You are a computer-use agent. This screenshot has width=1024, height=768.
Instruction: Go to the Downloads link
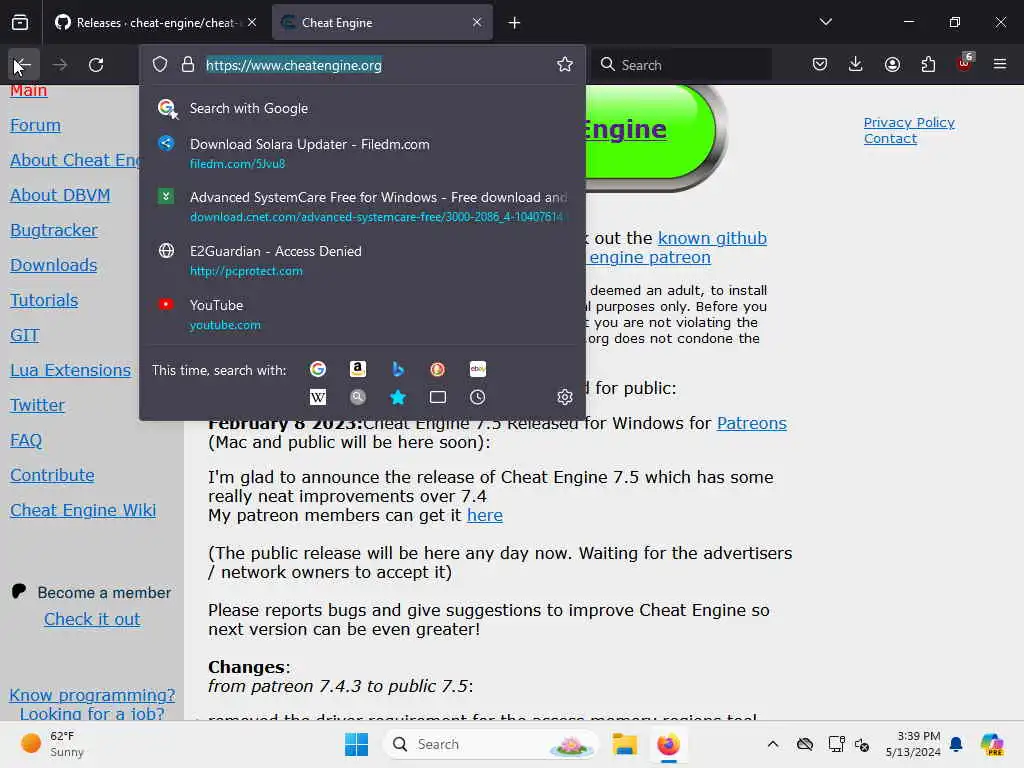tap(54, 265)
